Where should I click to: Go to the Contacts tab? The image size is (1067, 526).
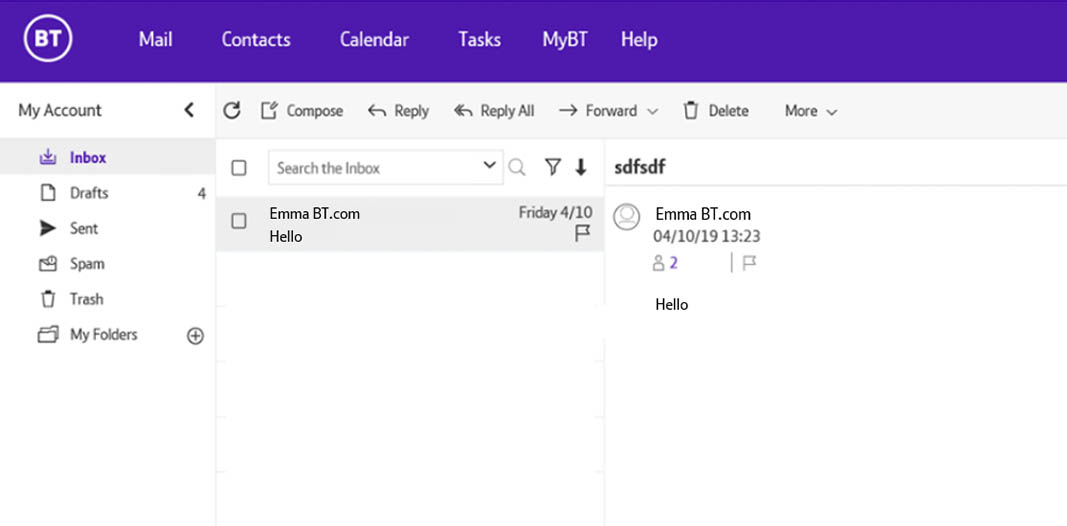[256, 40]
